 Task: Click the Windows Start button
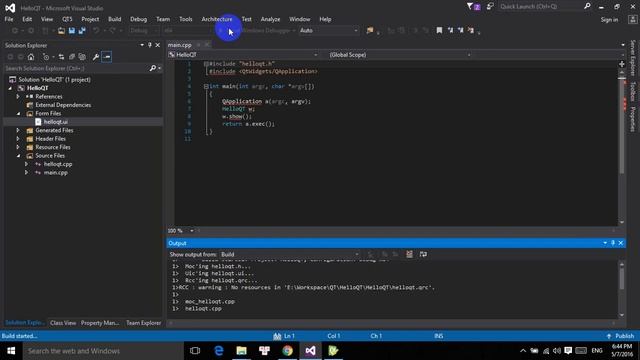[x=11, y=351]
